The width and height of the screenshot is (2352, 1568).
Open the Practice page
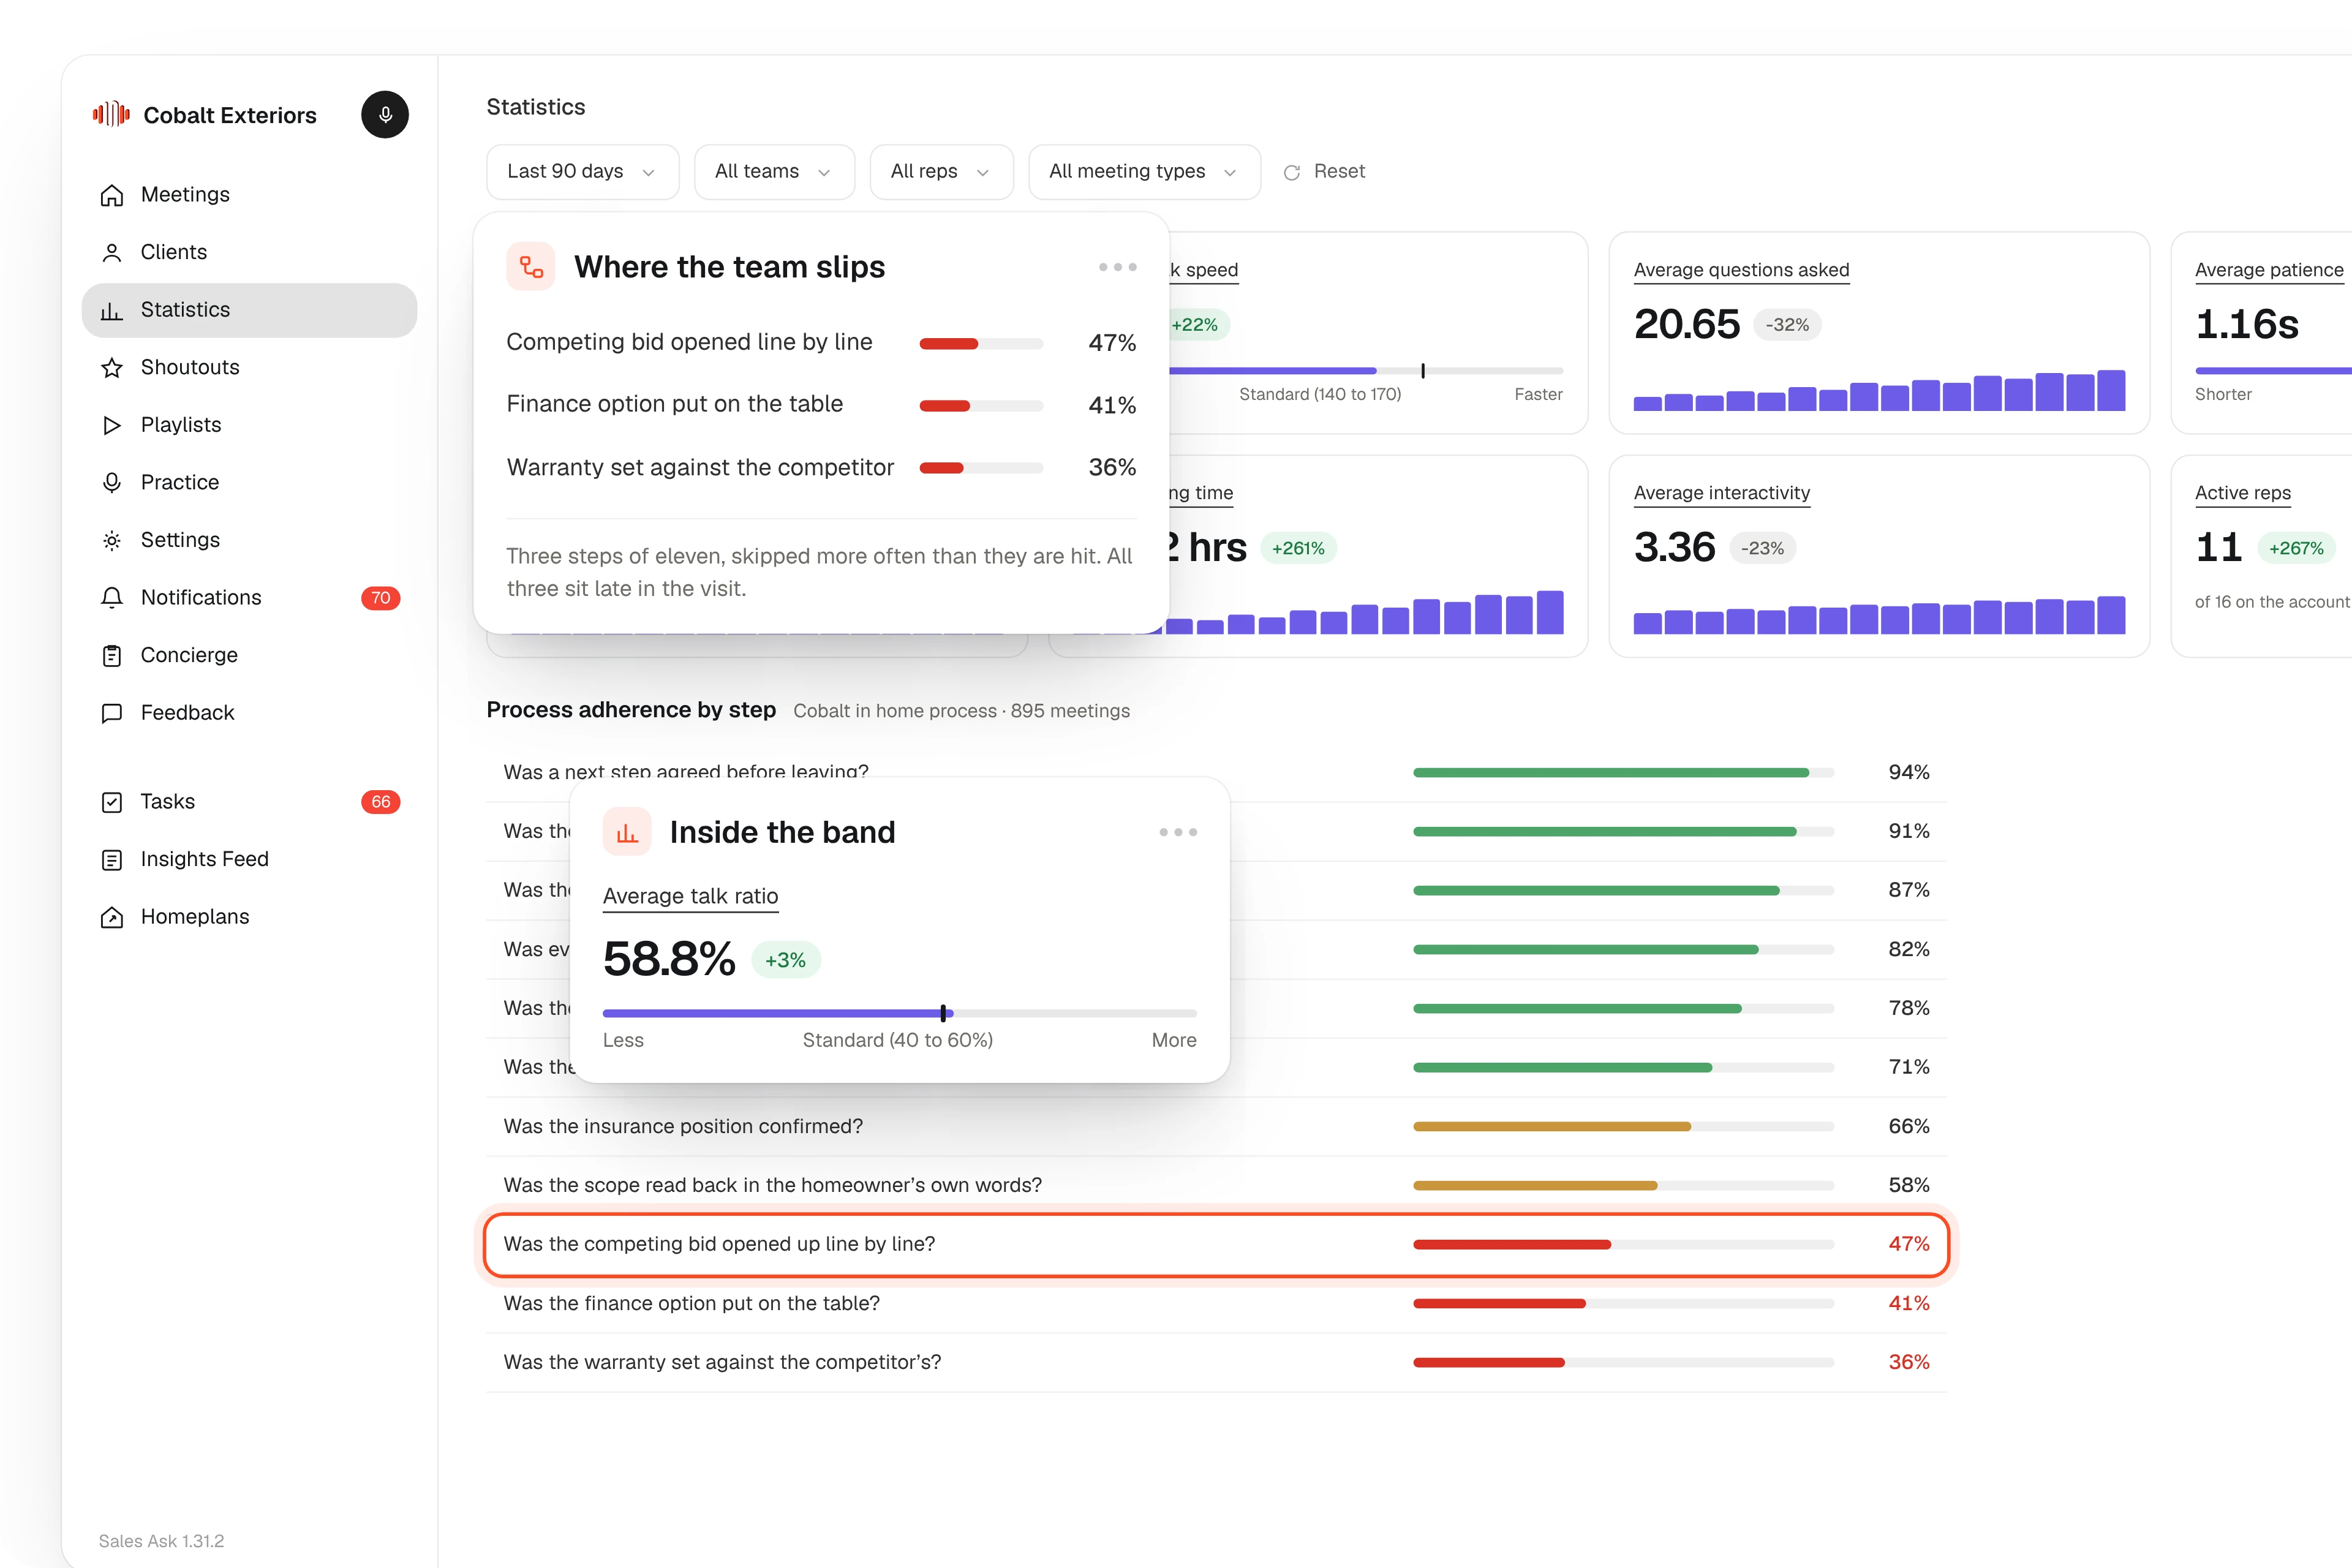[249, 482]
